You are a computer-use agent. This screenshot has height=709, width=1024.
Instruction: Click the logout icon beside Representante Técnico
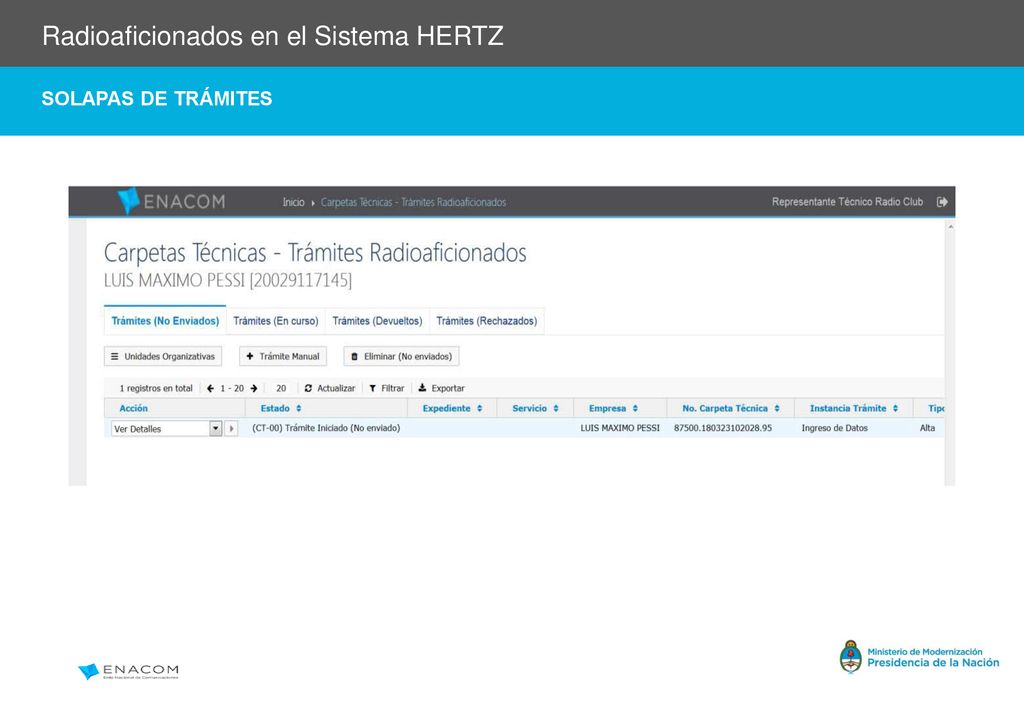tap(942, 202)
